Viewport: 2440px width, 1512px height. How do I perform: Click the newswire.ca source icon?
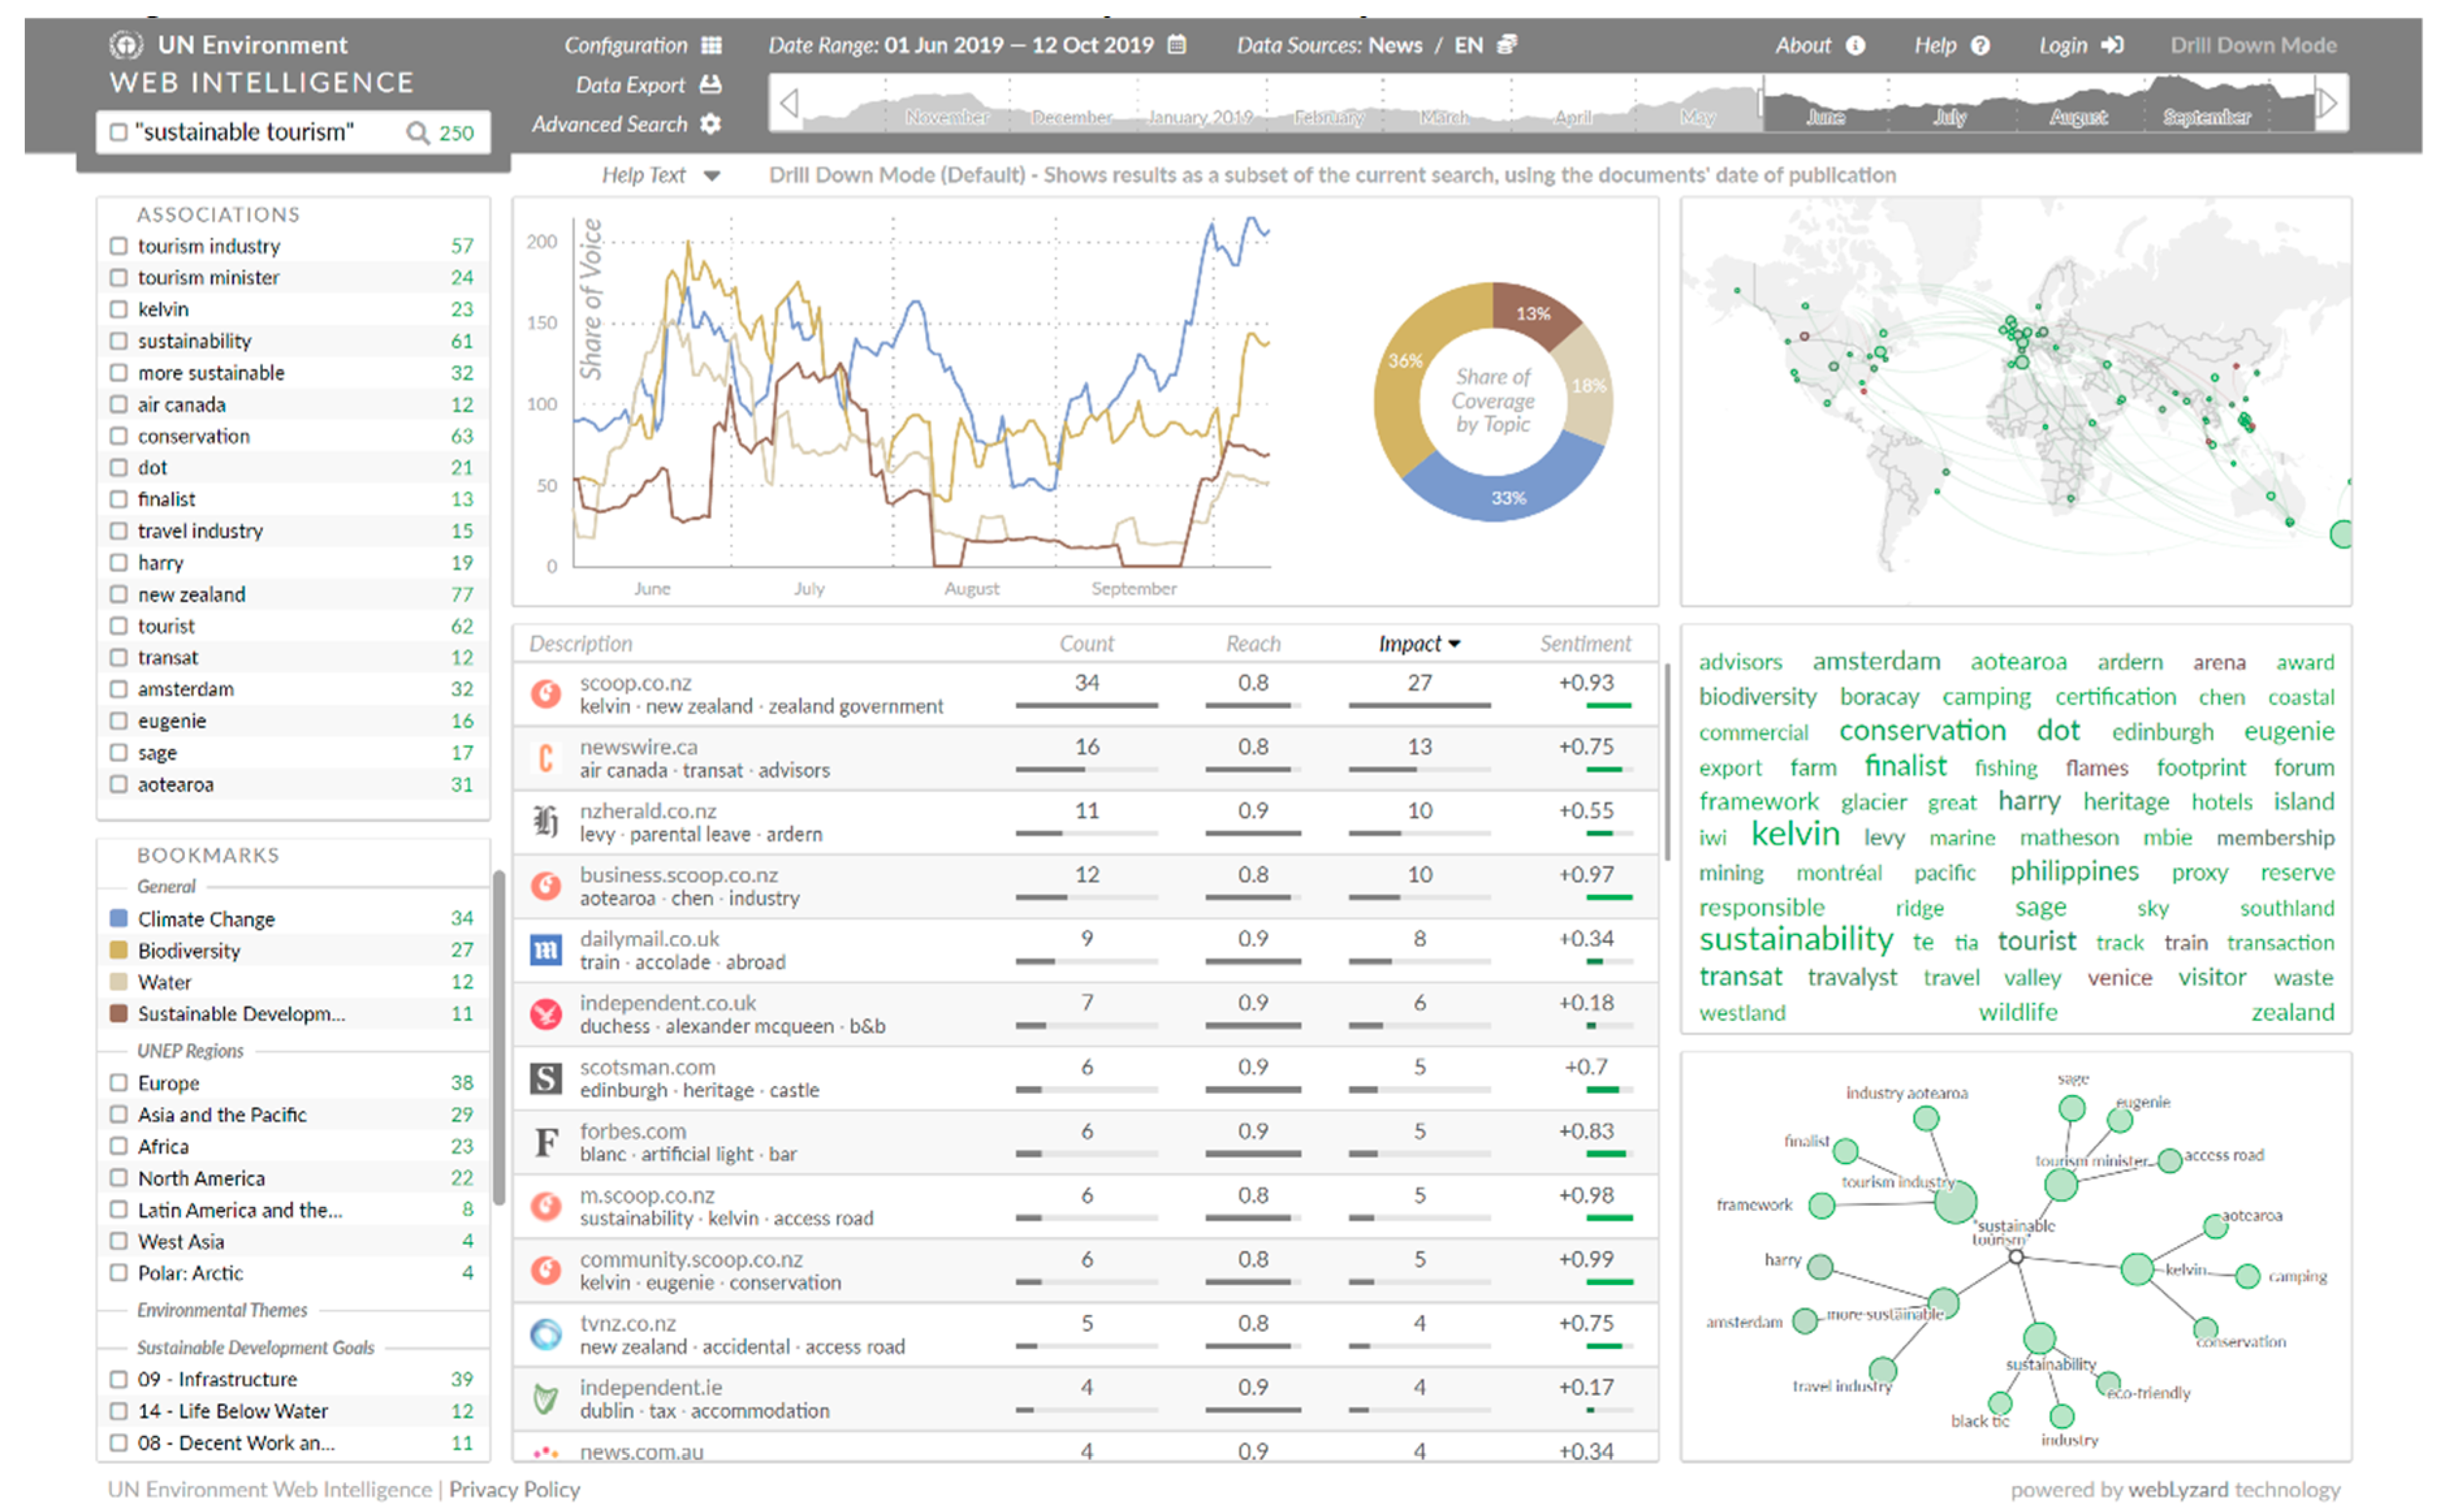pos(545,757)
